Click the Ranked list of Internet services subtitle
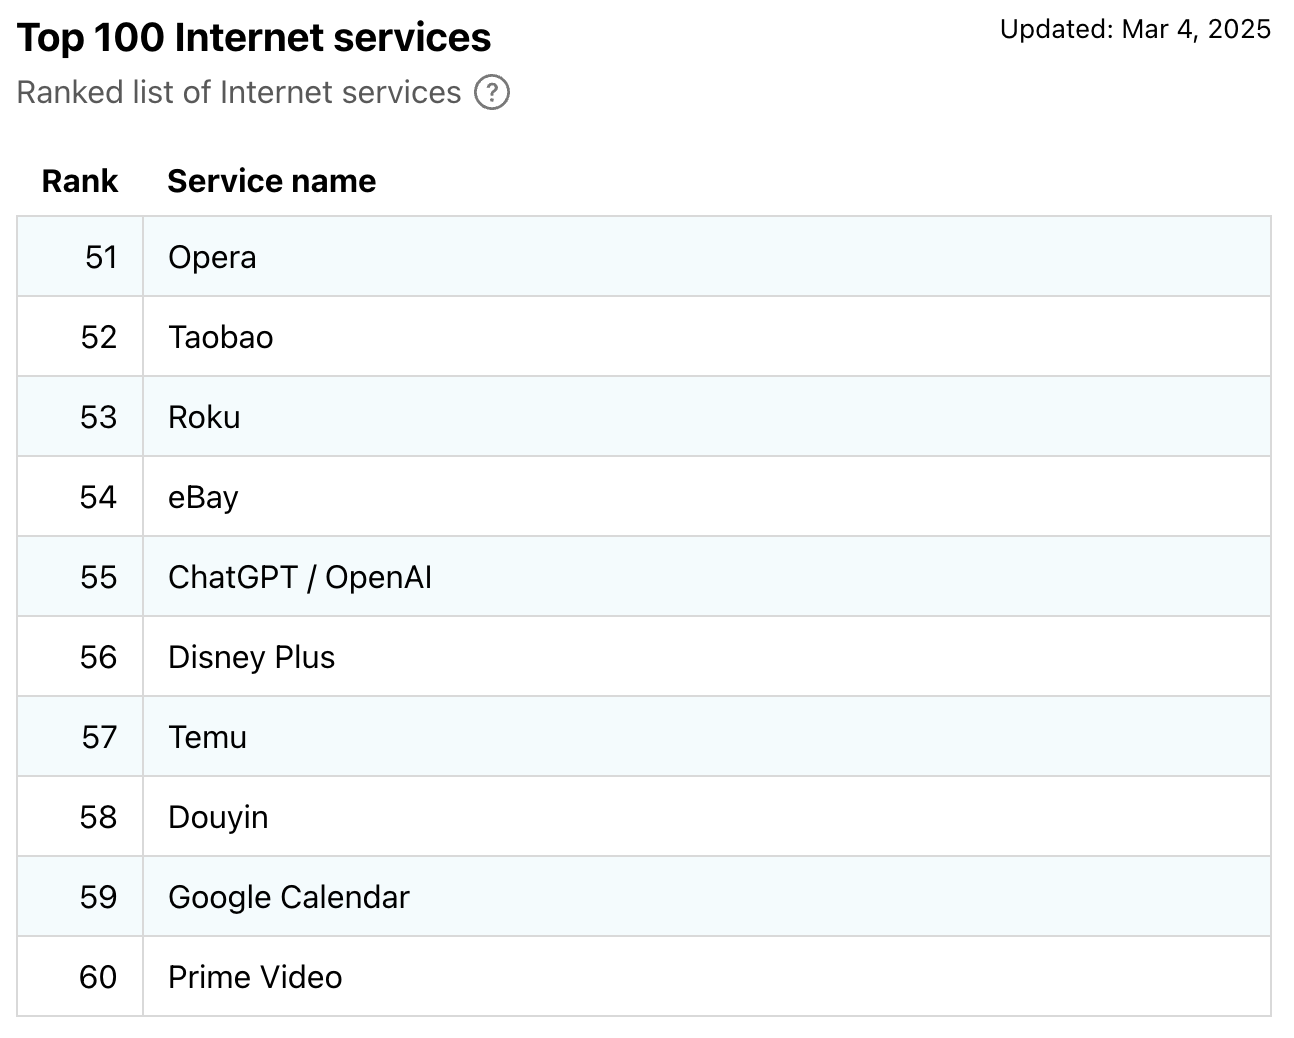 239,93
